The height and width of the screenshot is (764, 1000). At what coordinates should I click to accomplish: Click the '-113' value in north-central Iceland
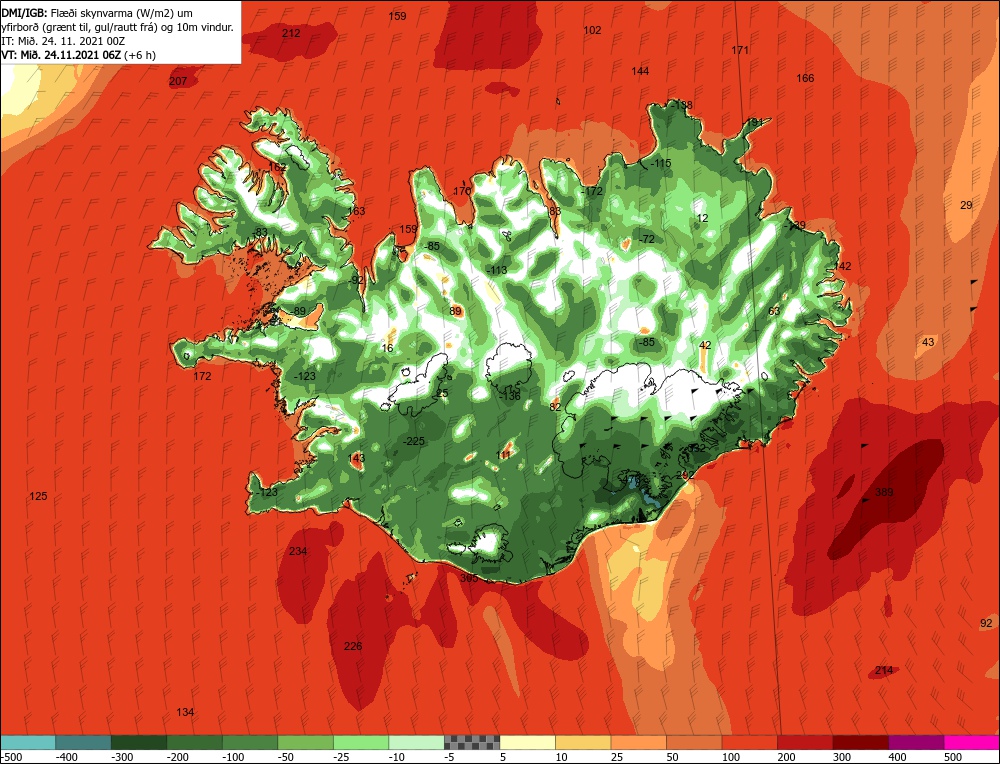496,270
